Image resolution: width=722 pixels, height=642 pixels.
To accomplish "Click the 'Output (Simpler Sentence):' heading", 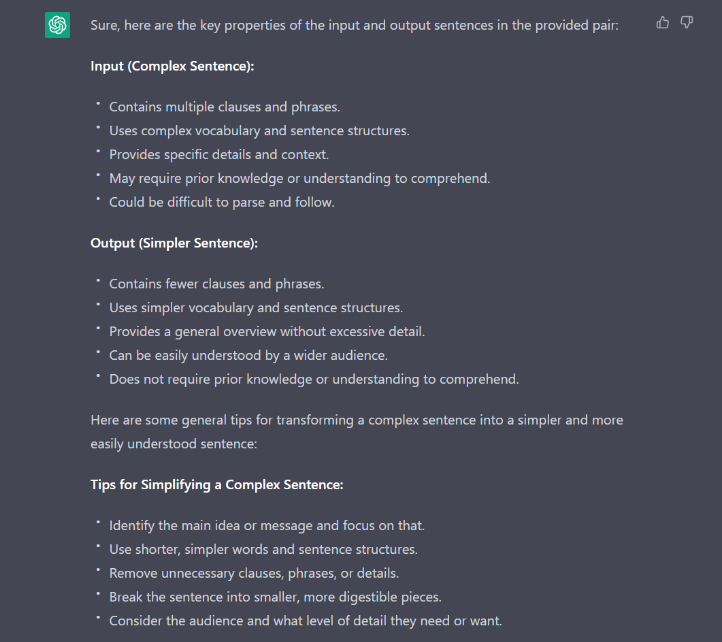I will pos(174,243).
